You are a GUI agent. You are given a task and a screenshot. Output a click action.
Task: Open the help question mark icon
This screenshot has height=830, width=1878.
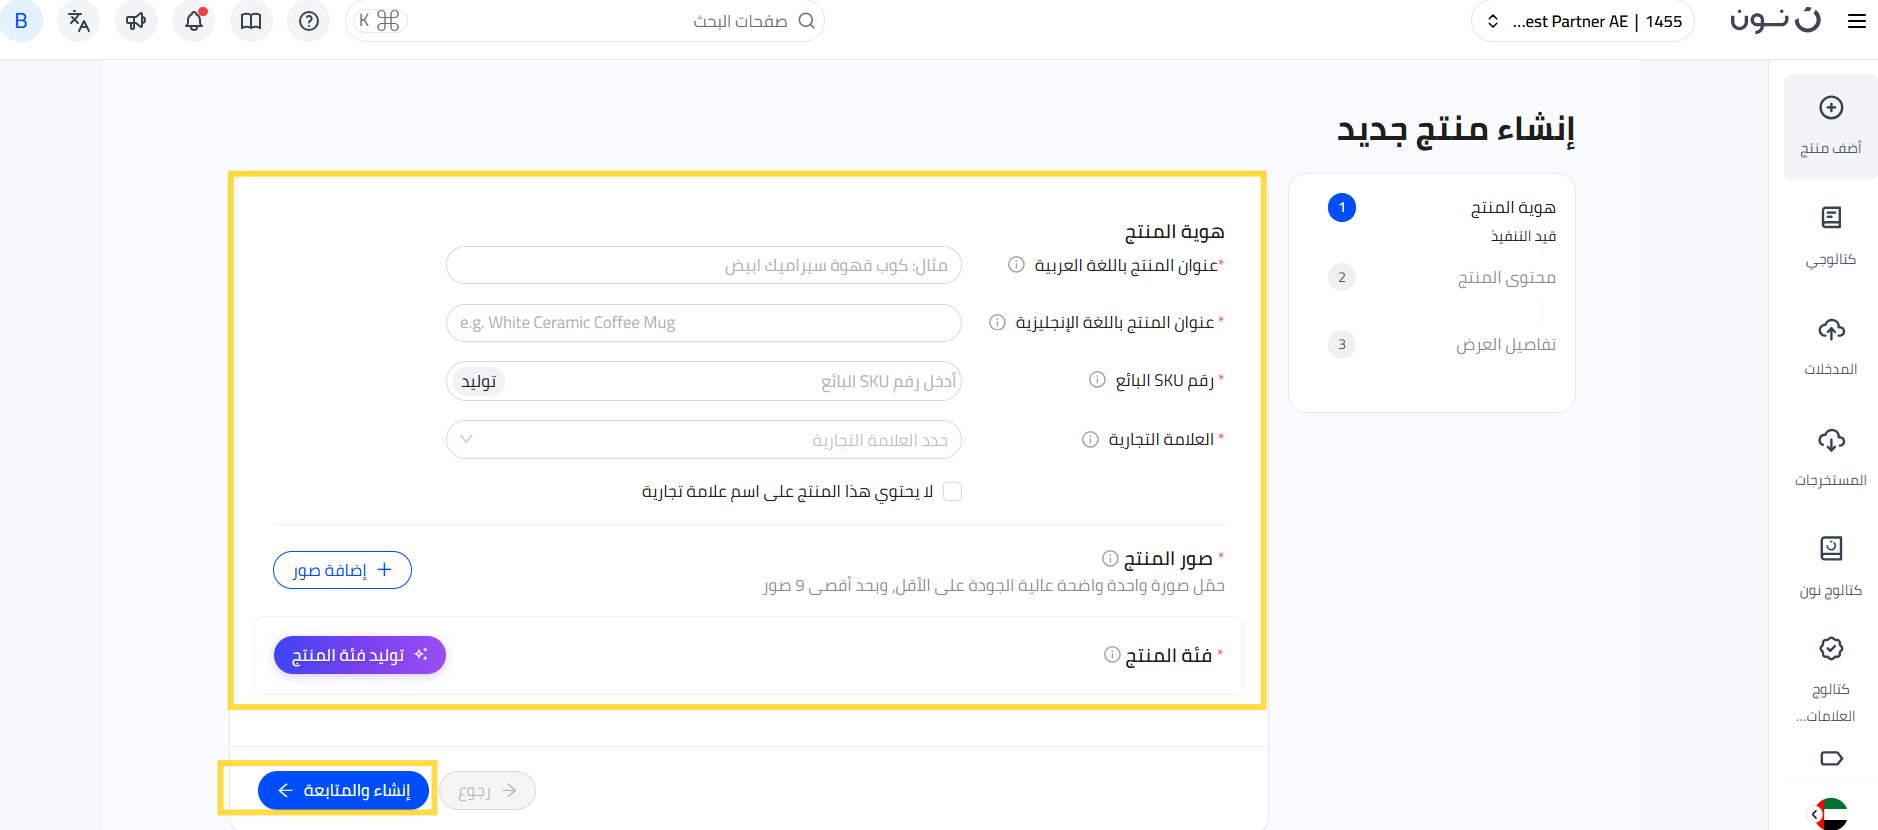pyautogui.click(x=309, y=21)
